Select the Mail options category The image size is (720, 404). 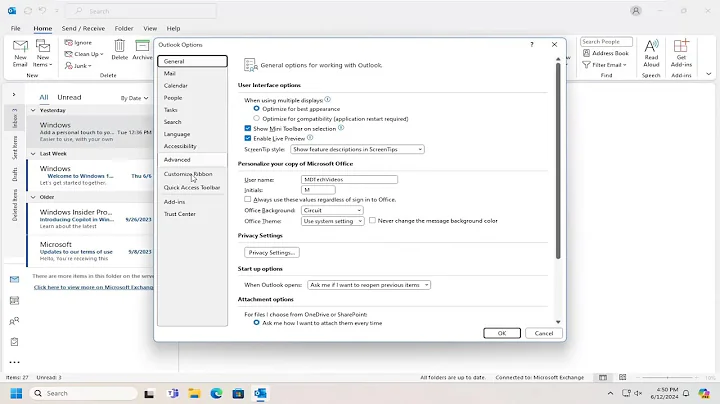tap(192, 73)
